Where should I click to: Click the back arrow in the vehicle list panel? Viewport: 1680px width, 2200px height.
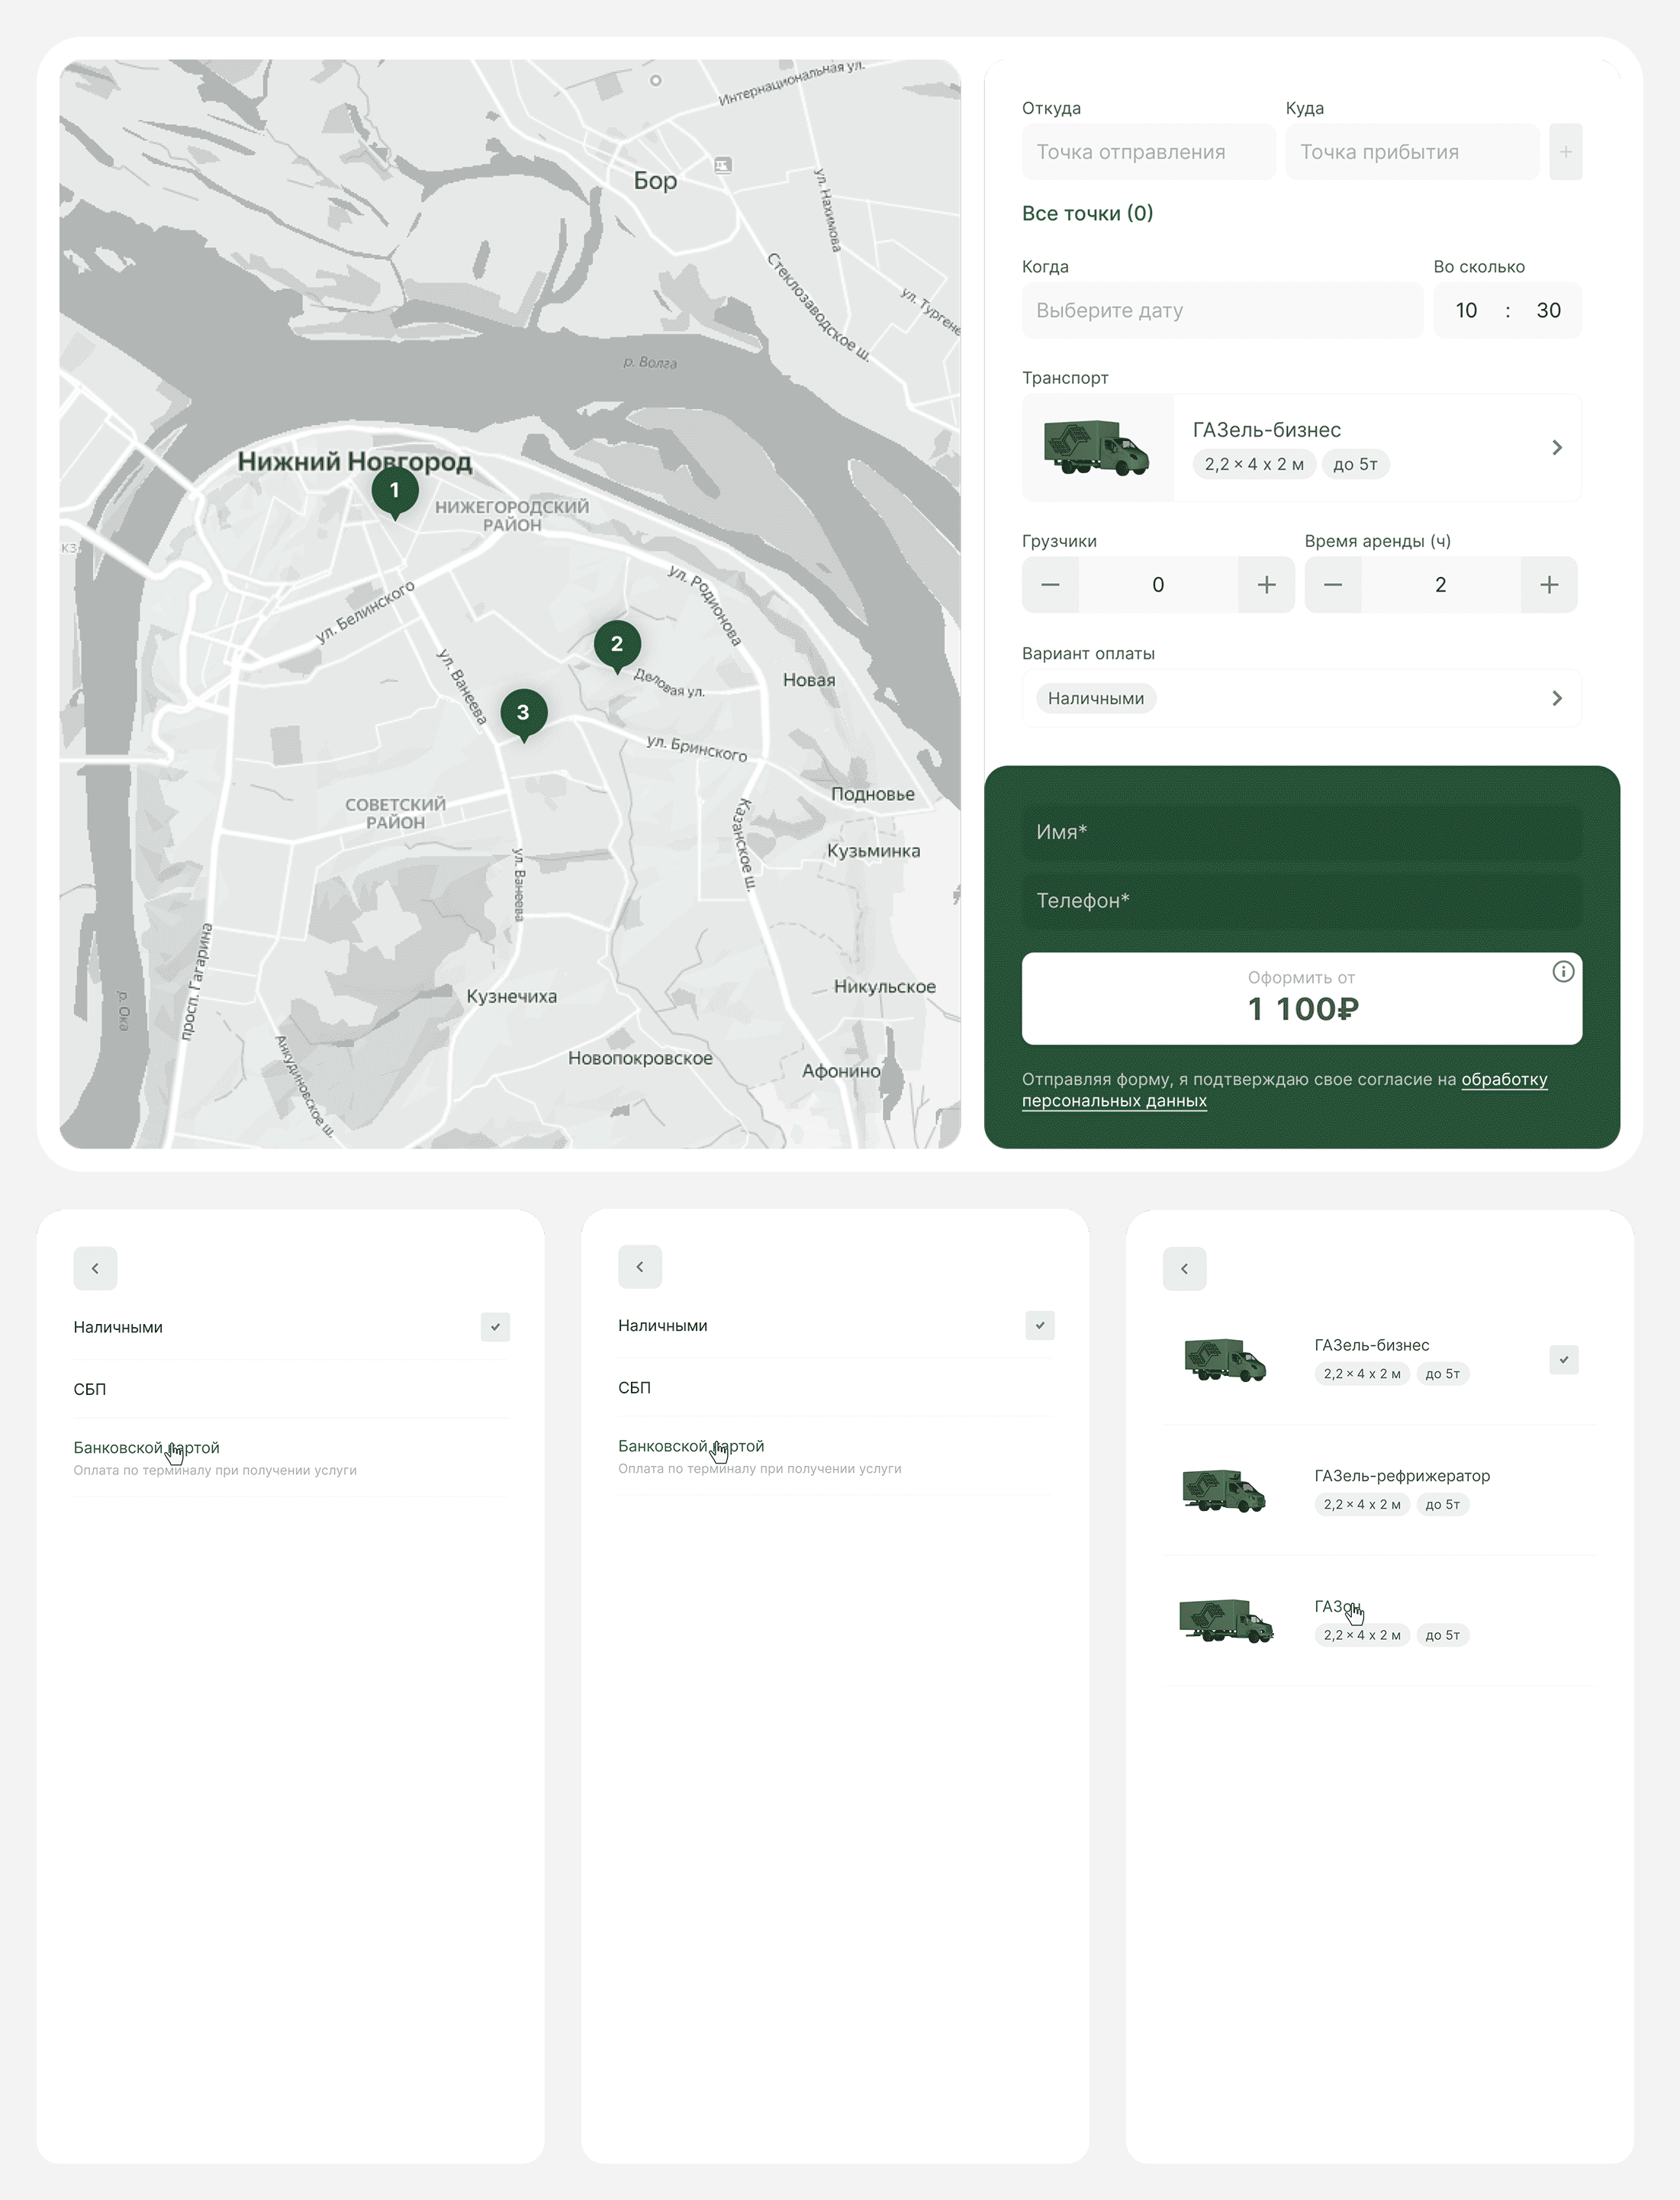coord(1184,1268)
